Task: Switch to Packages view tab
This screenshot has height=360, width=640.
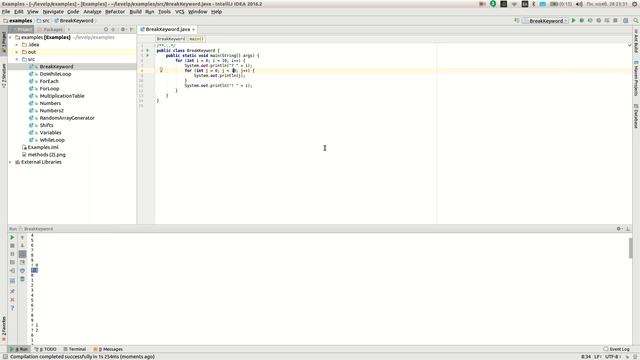Action: click(x=51, y=29)
